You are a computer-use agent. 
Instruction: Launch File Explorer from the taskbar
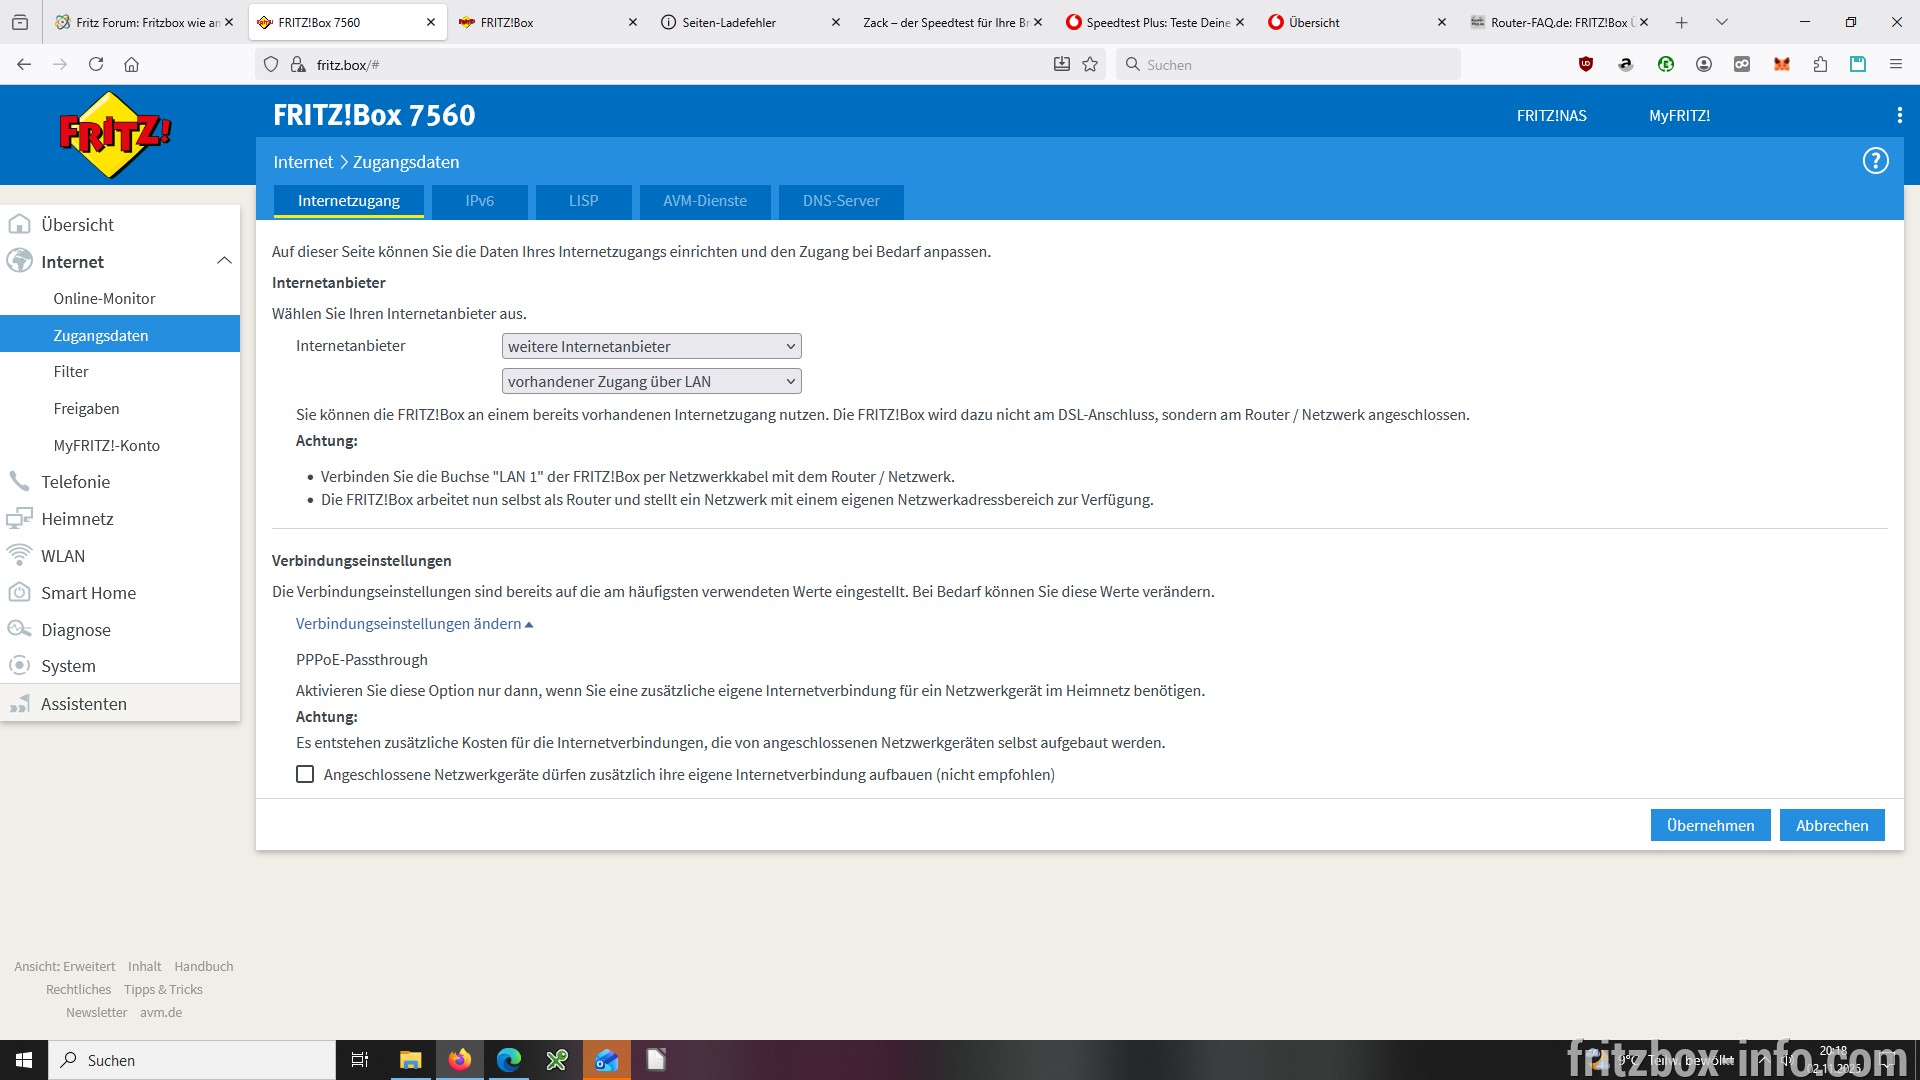point(410,1060)
